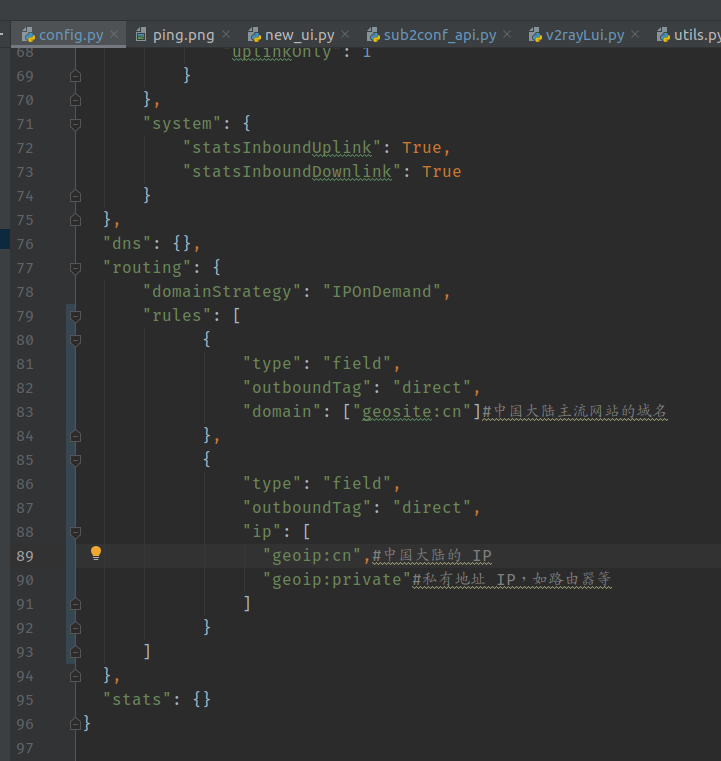Close the config.py tab

(114, 34)
